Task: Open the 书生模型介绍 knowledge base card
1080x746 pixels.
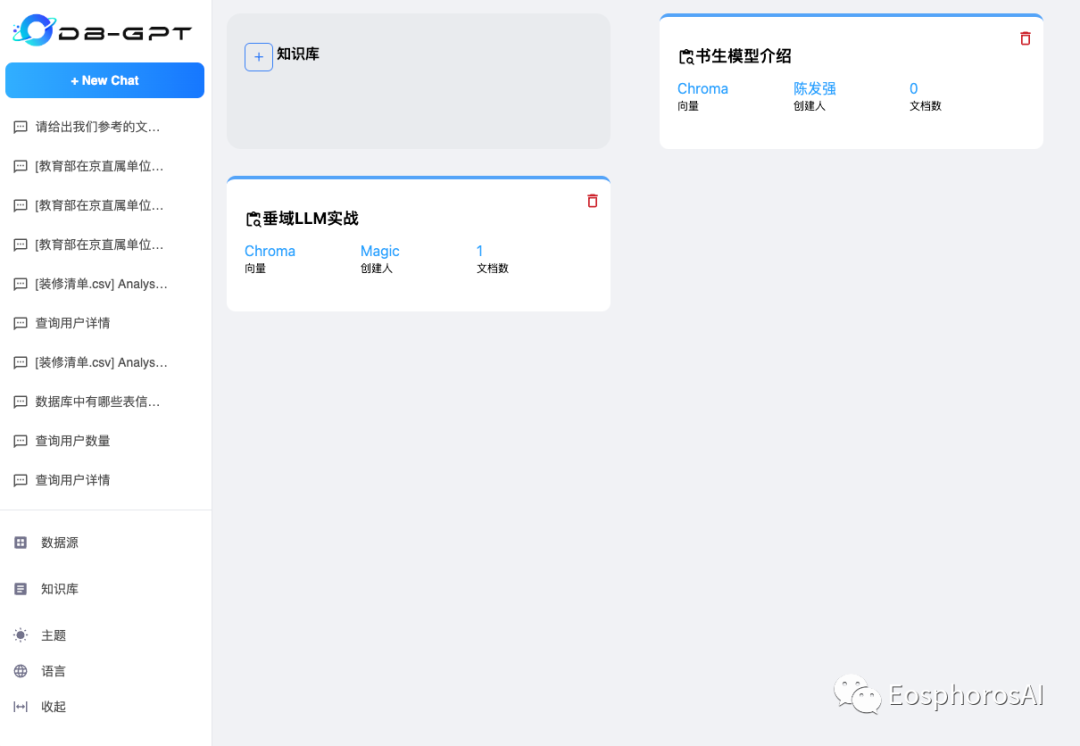Action: [851, 81]
